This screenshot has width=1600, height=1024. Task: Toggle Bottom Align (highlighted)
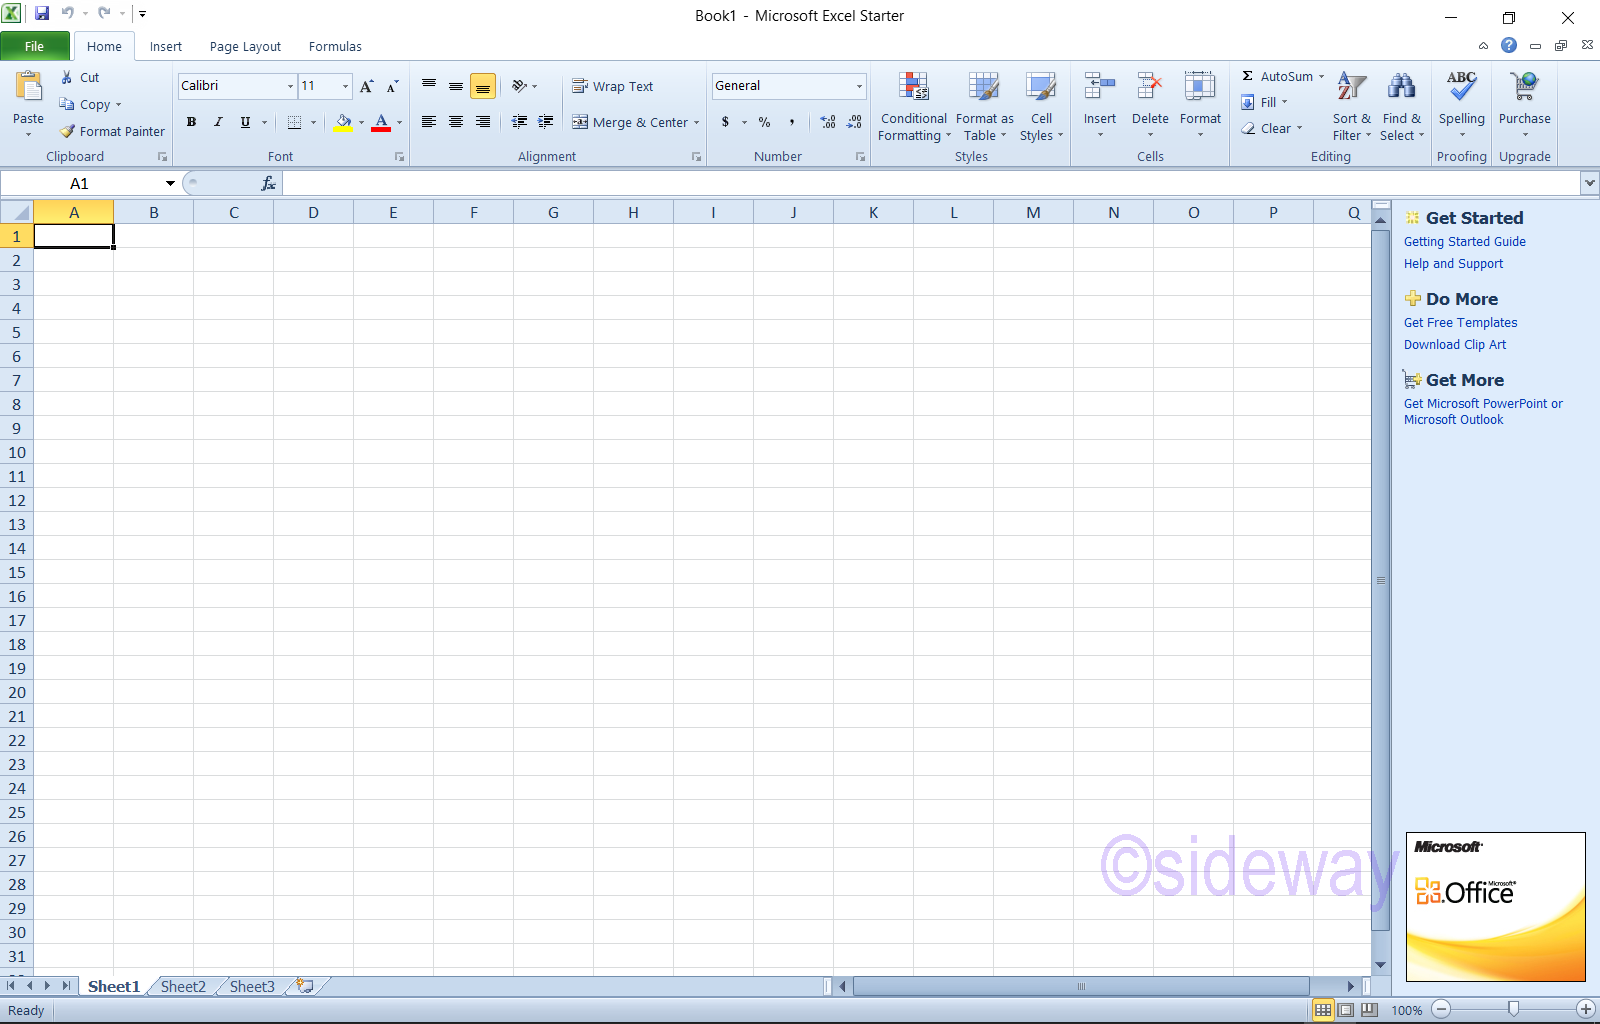483,86
